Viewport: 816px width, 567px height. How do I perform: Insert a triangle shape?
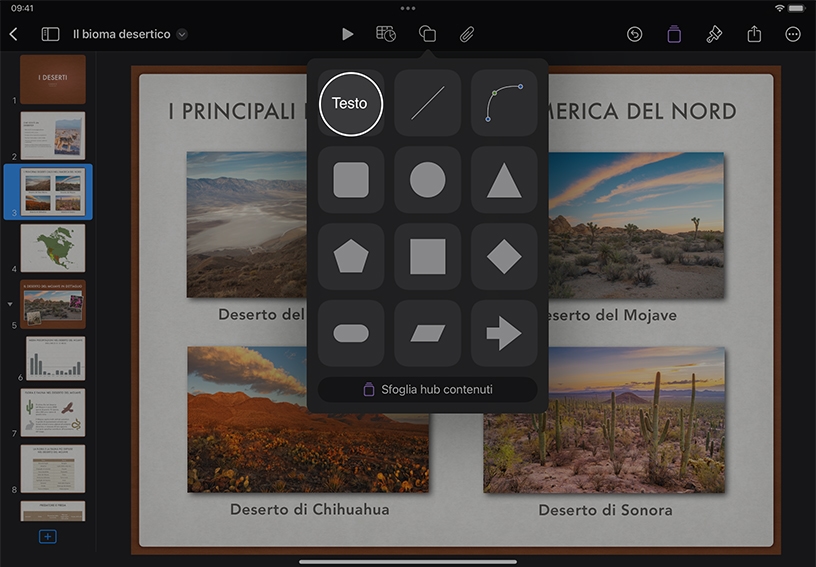504,179
